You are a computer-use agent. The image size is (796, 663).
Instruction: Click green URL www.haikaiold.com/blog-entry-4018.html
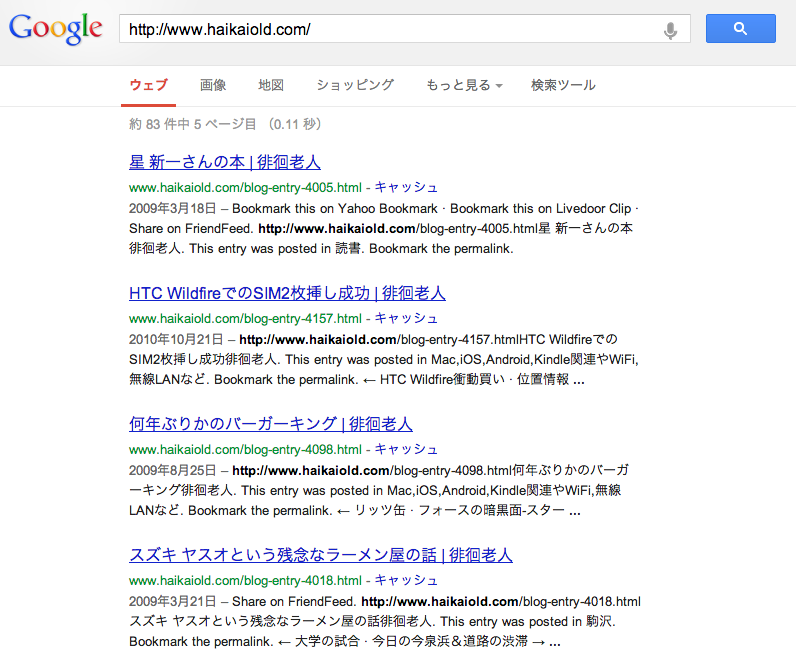coord(245,580)
